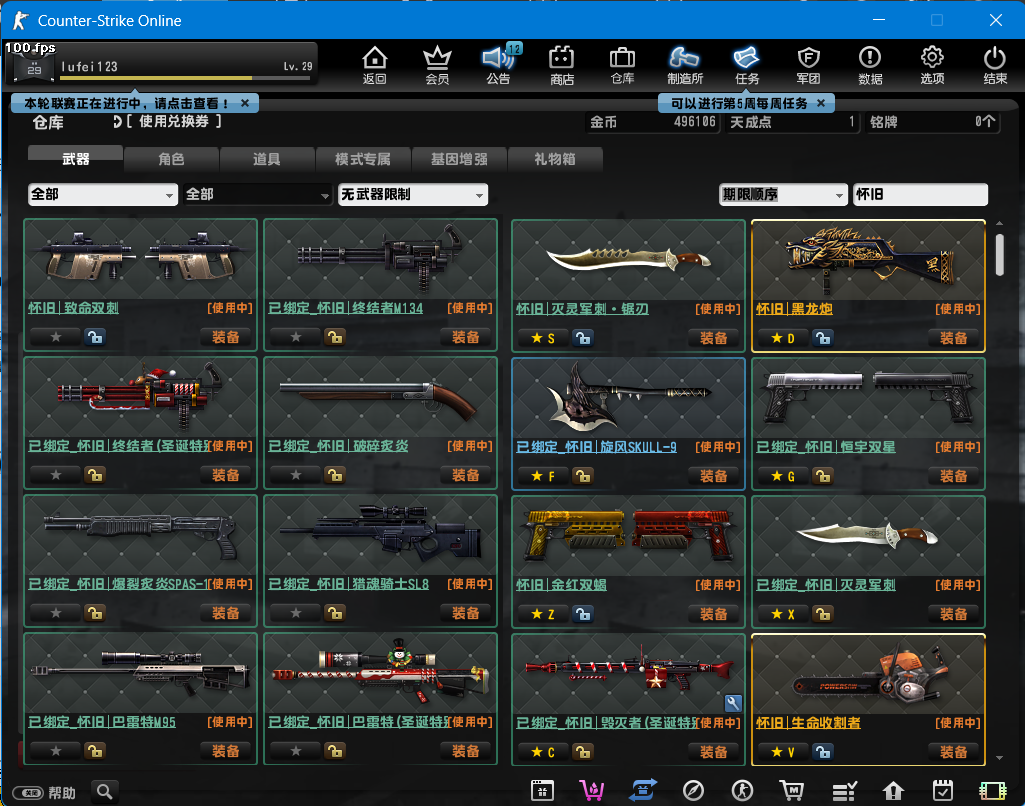This screenshot has height=806, width=1025.
Task: Toggle favorite star S on 灭灵军刺·锯刃
Action: (x=543, y=338)
